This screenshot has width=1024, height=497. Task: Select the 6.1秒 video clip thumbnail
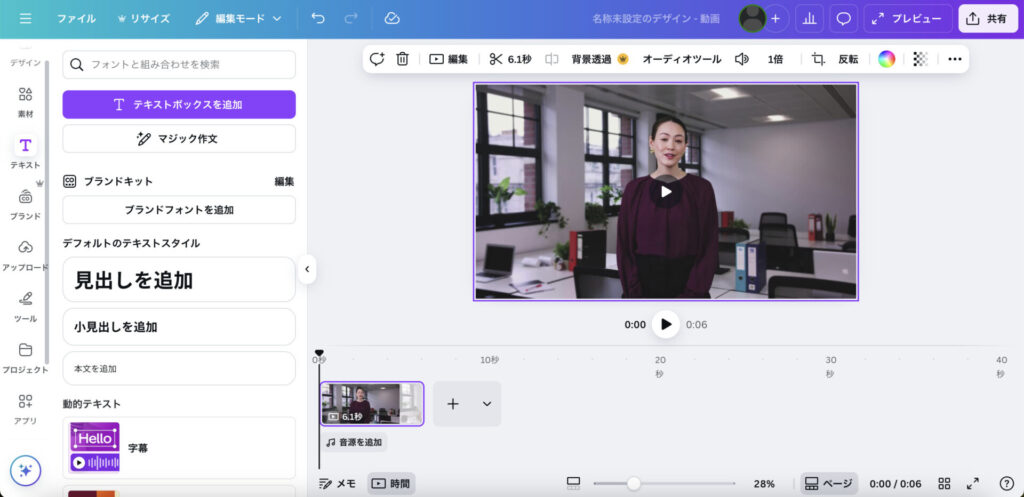coord(371,404)
